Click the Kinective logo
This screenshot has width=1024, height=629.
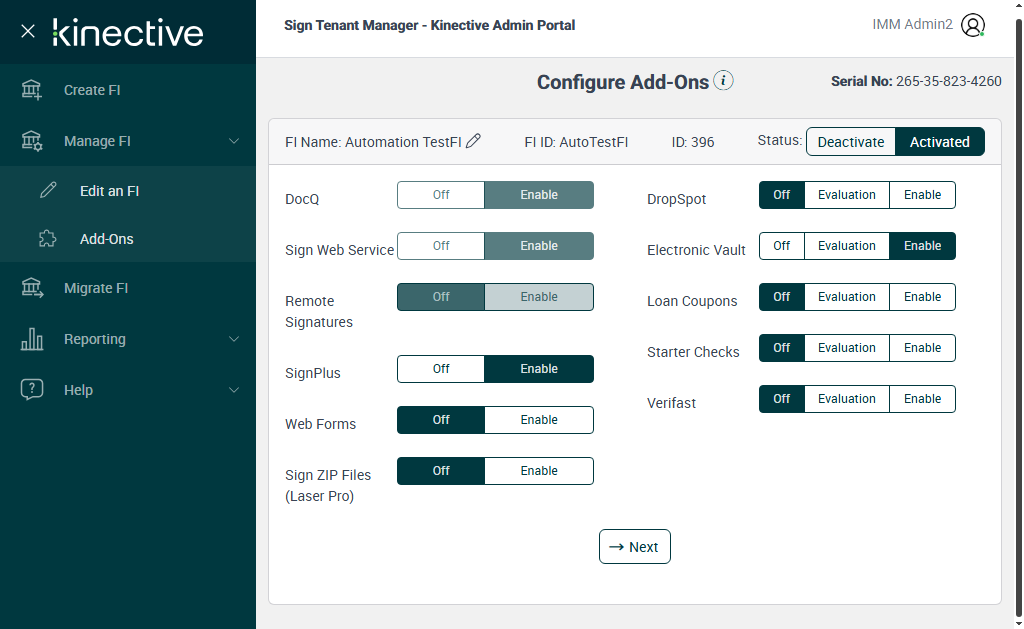tap(128, 33)
